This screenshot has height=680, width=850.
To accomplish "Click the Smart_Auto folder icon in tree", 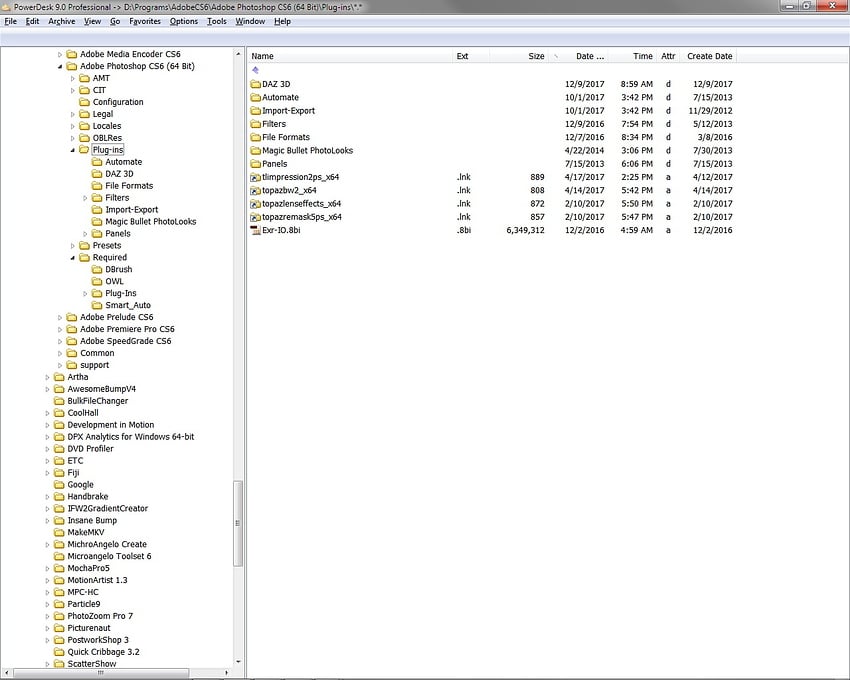I will 96,305.
